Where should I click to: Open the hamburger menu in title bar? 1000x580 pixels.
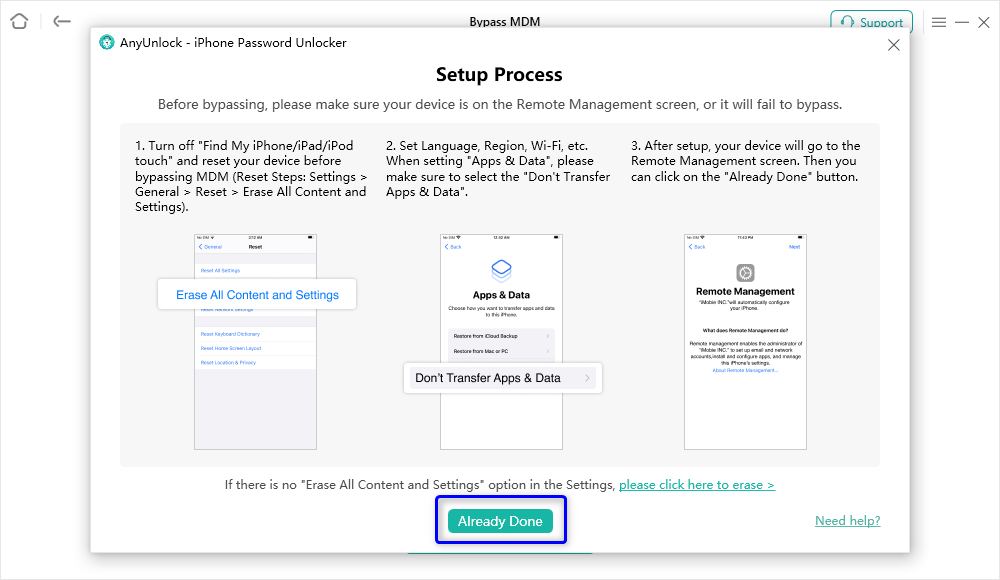pos(939,22)
